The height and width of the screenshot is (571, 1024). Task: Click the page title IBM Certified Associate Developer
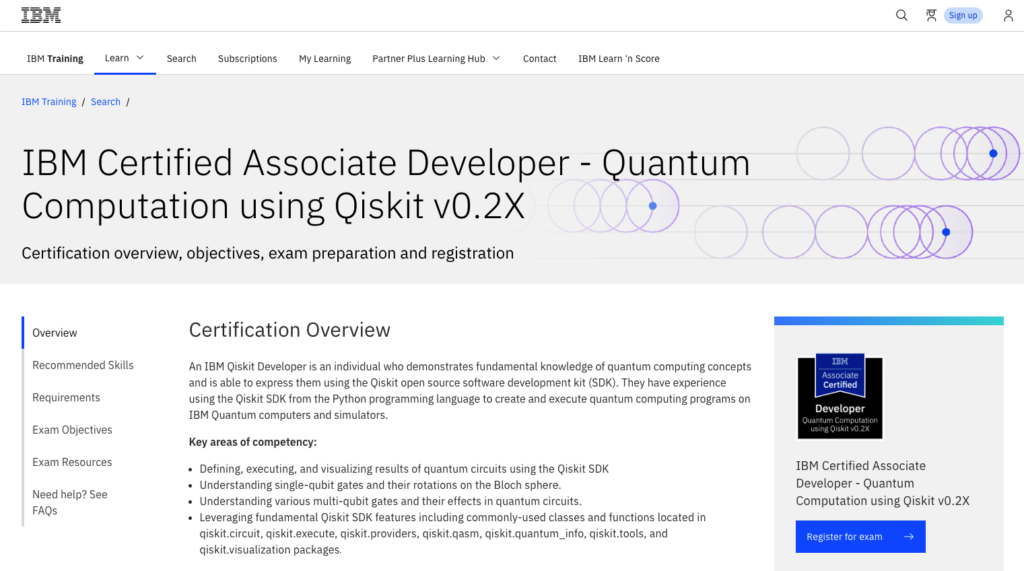click(x=386, y=184)
